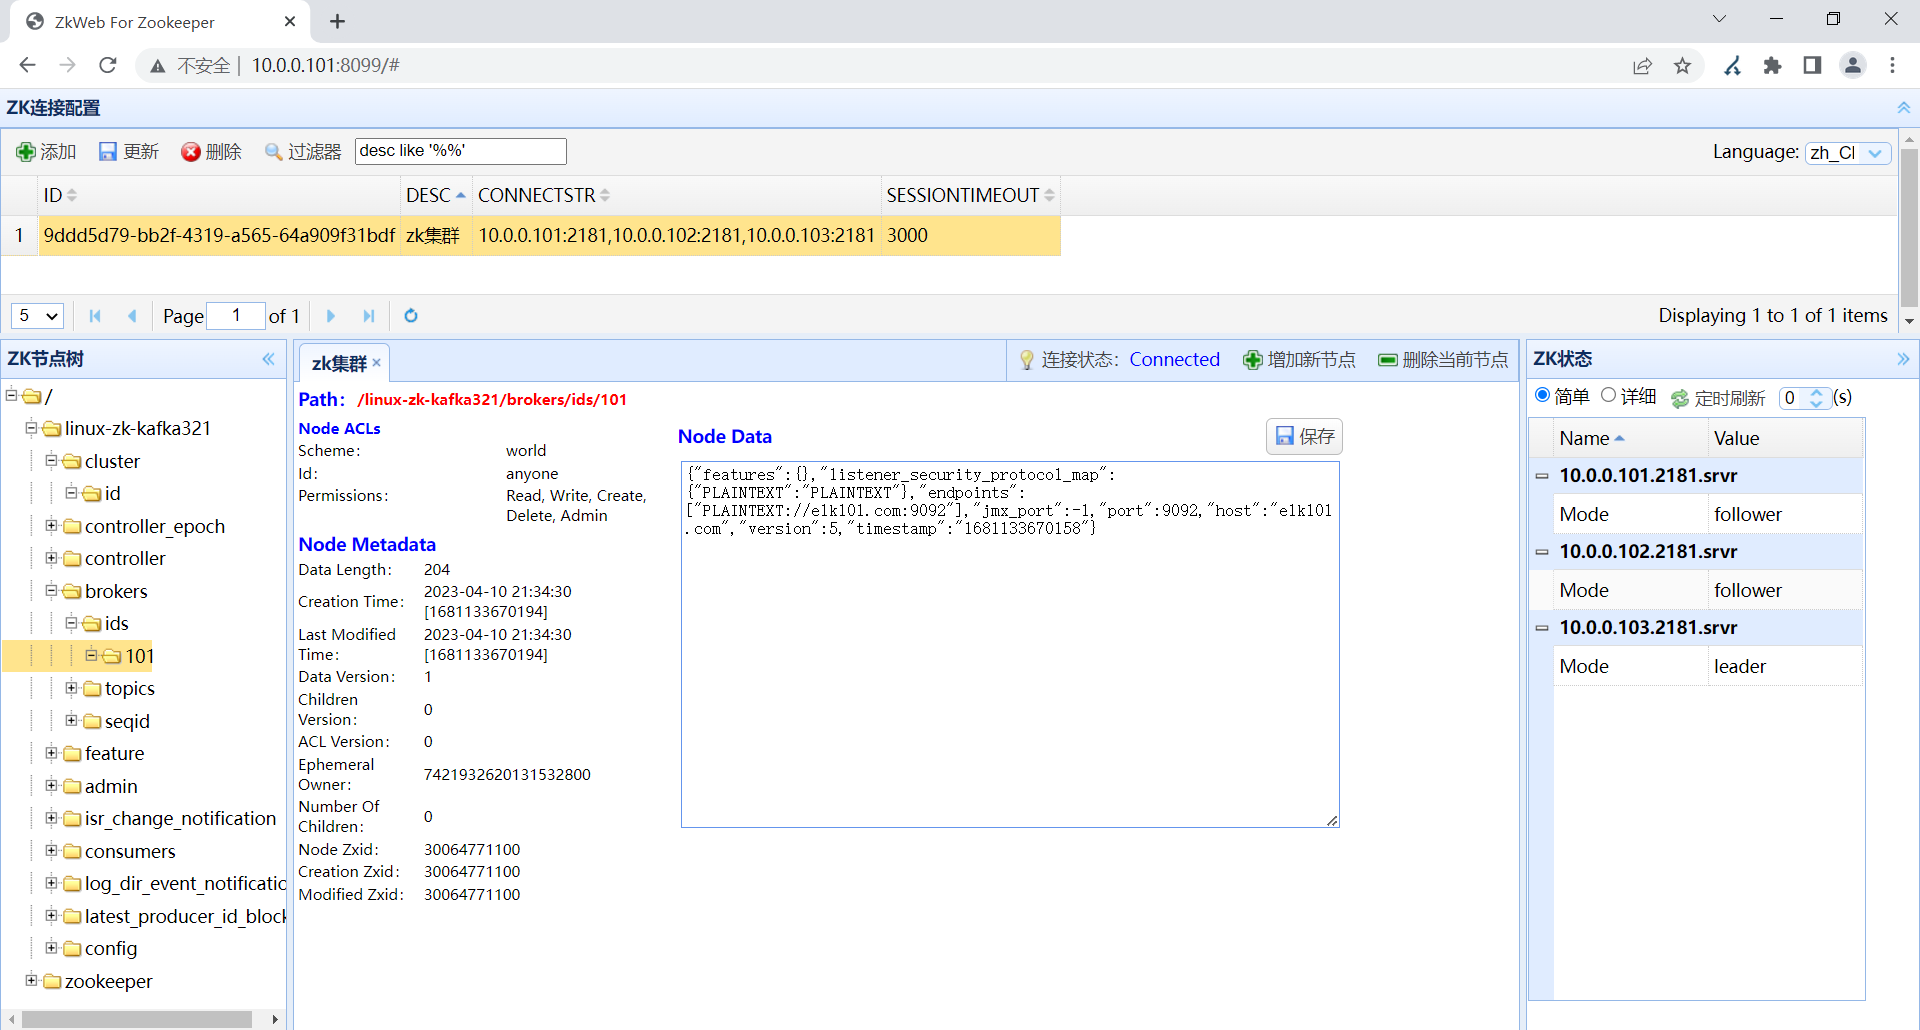Image resolution: width=1920 pixels, height=1030 pixels.
Task: Open the page size dropdown showing 5
Action: pos(38,316)
